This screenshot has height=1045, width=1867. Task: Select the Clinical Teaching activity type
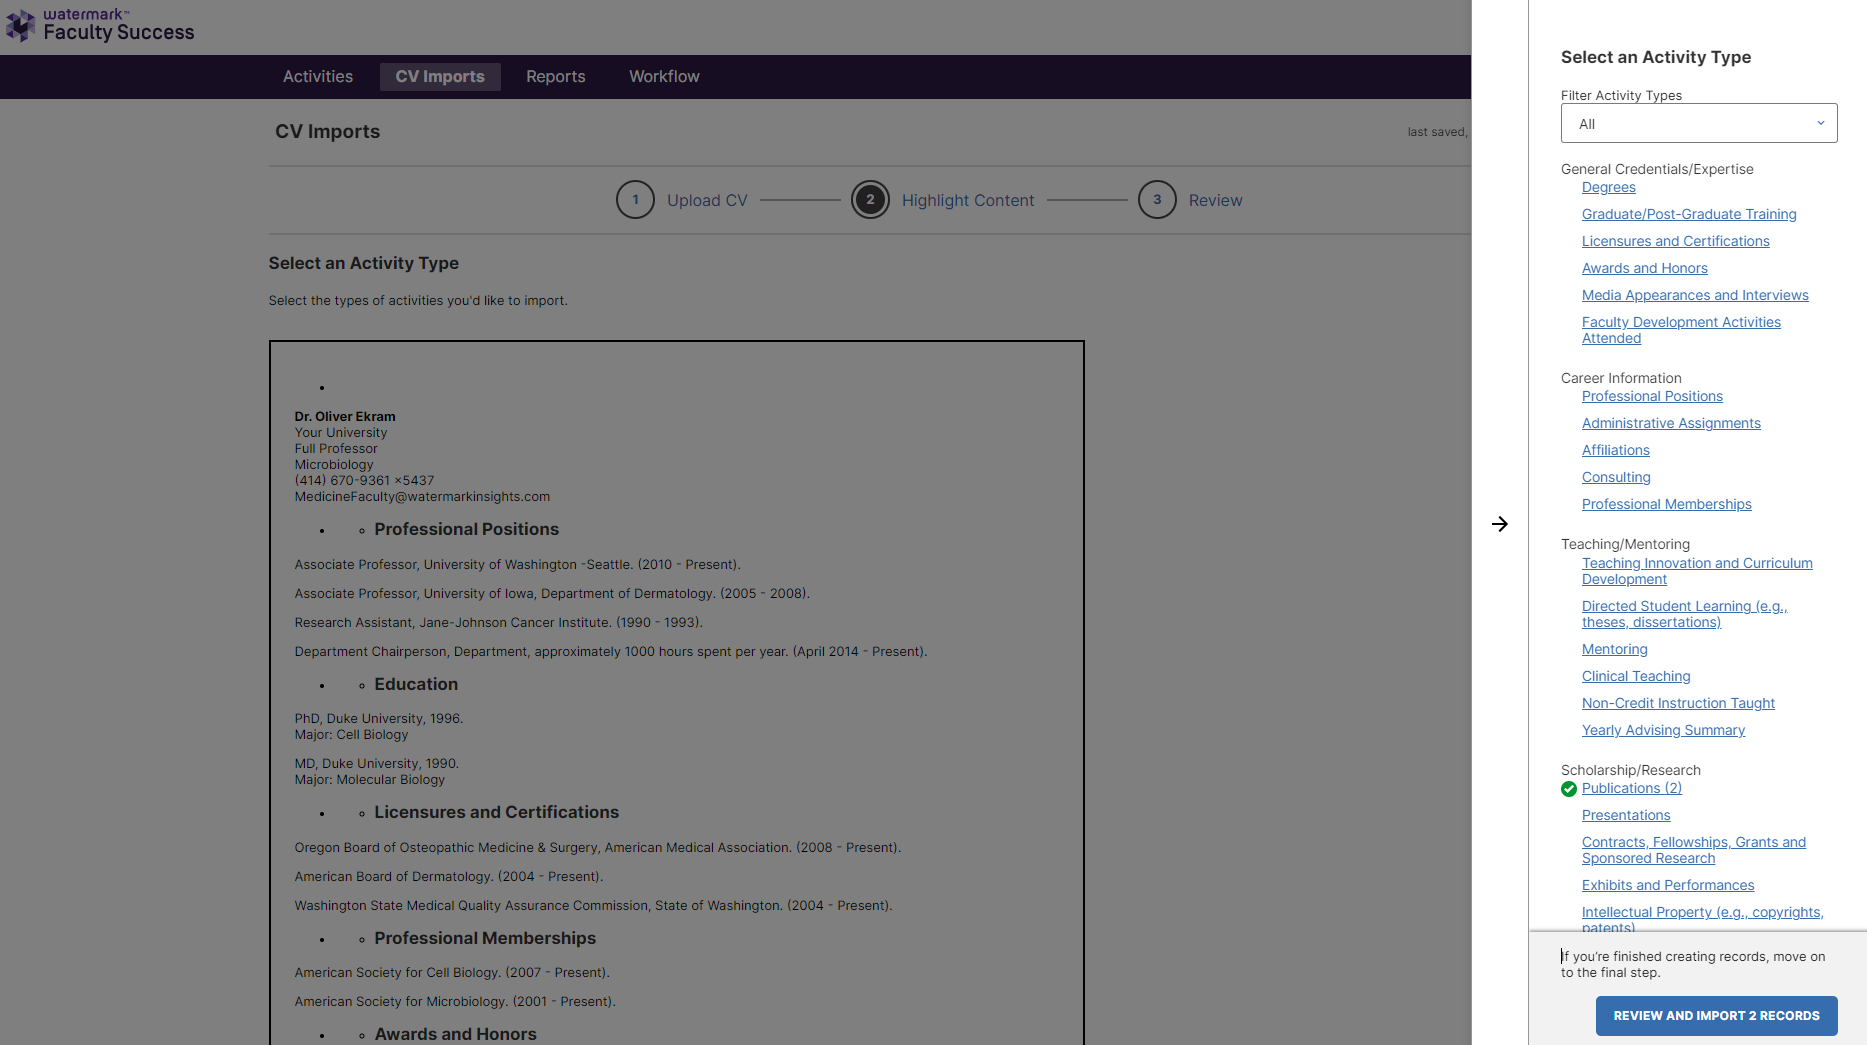1636,676
